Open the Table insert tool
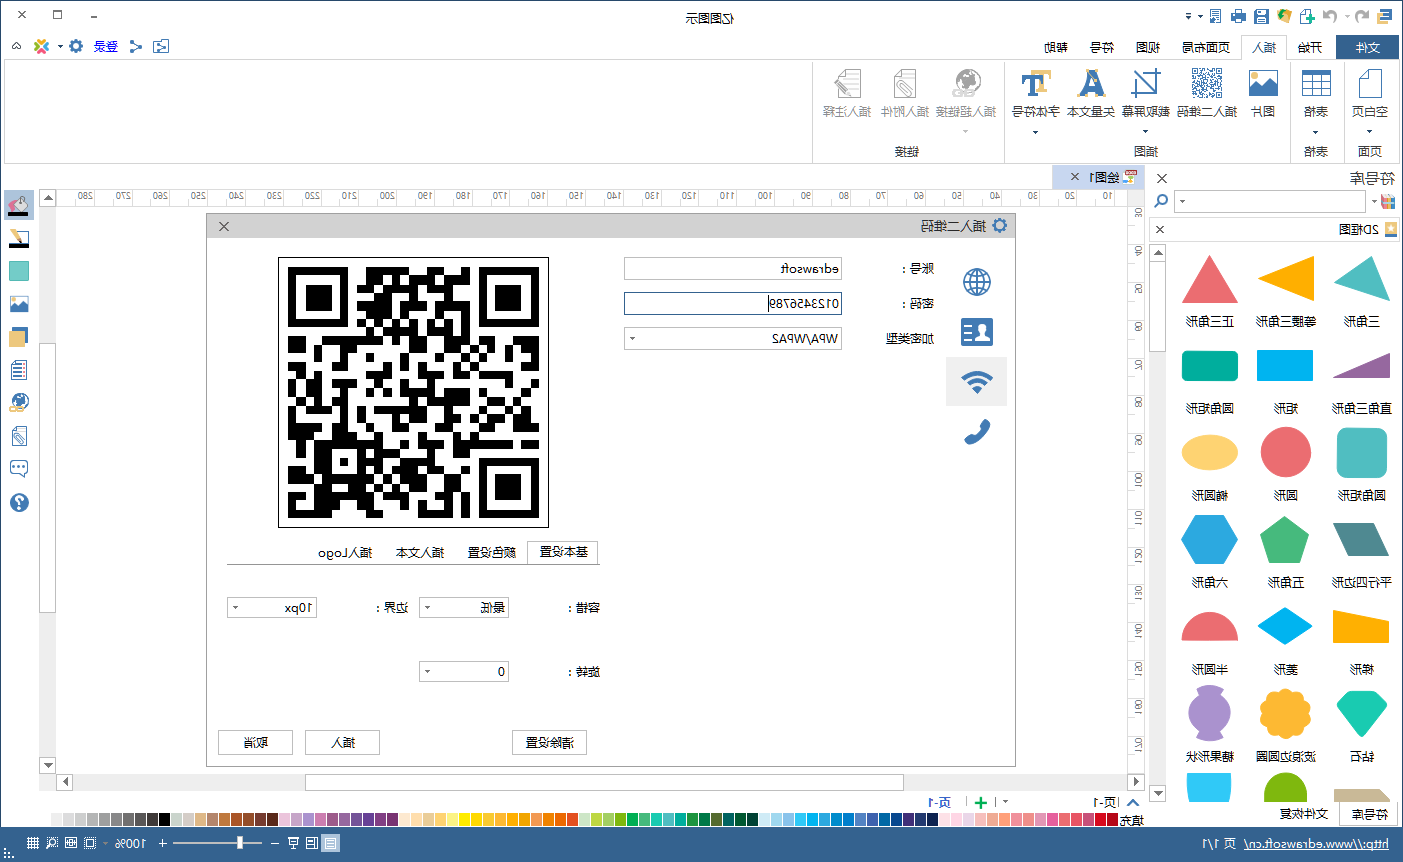 click(x=1316, y=92)
